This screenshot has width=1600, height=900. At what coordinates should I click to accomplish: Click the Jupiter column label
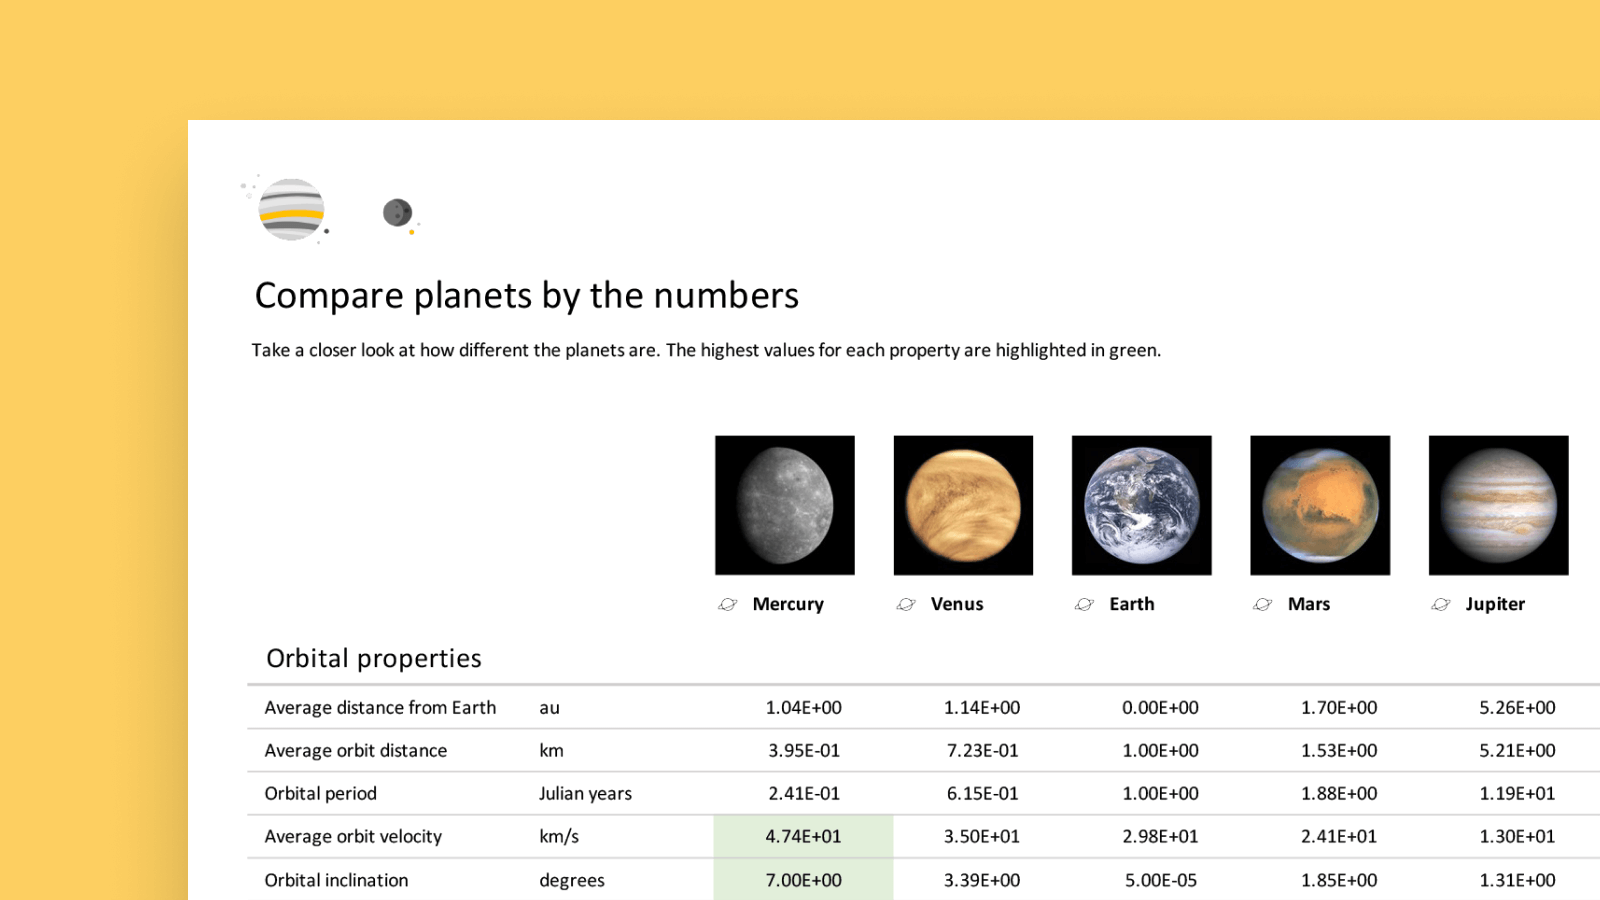[x=1495, y=604]
